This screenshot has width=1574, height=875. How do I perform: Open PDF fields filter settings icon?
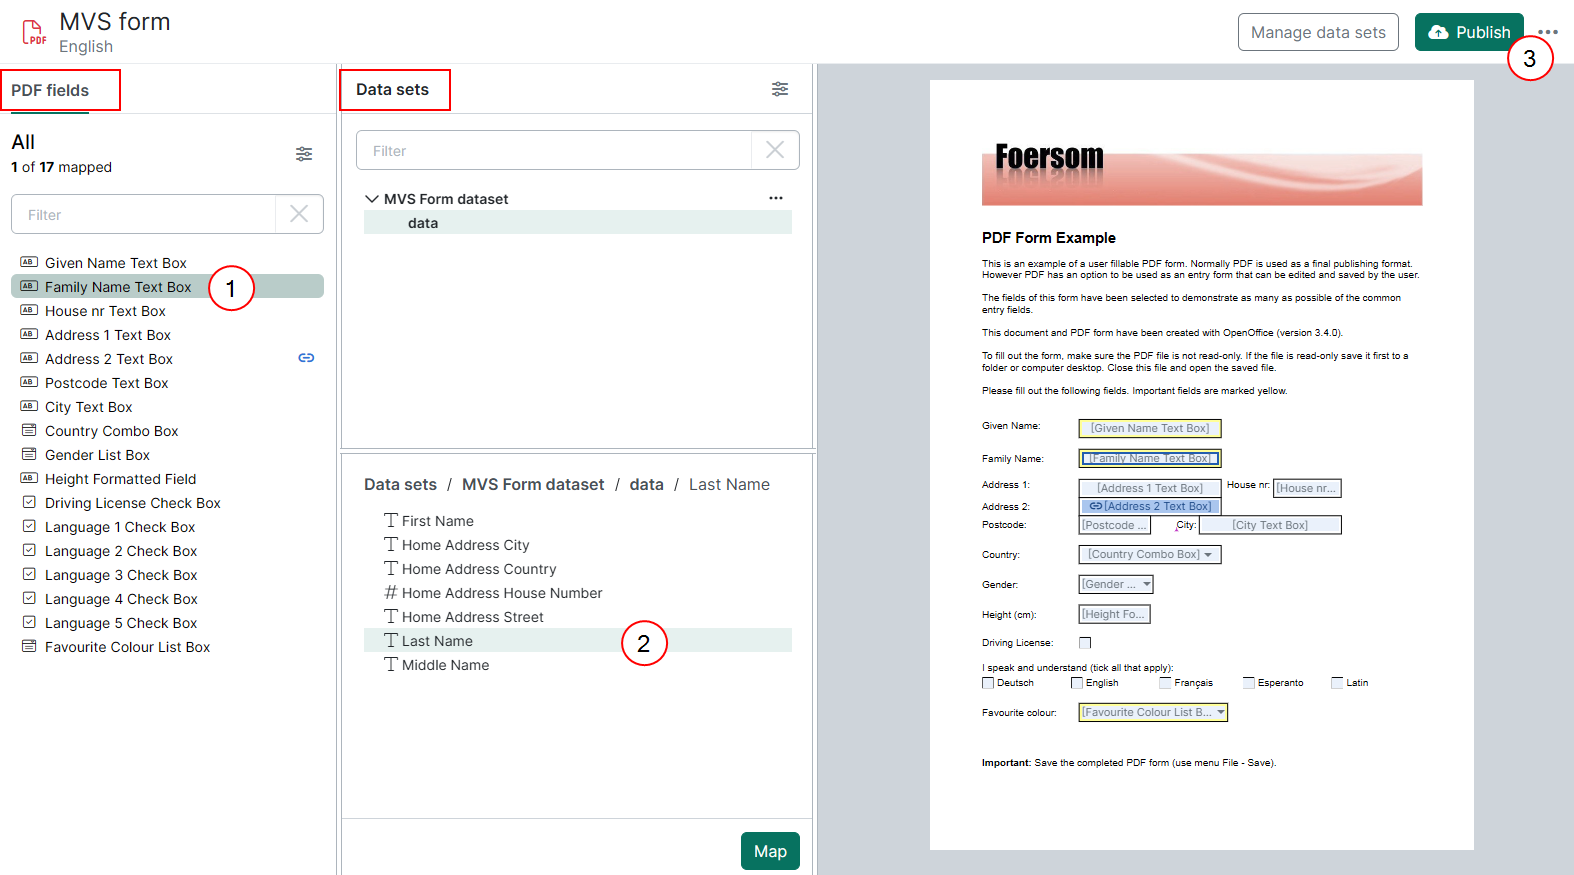click(304, 154)
